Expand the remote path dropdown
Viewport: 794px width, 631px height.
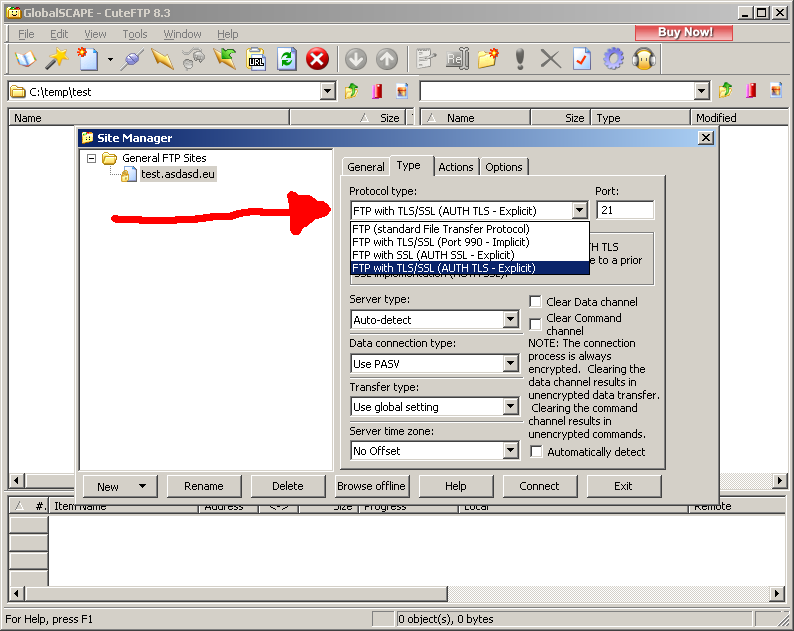(x=701, y=91)
